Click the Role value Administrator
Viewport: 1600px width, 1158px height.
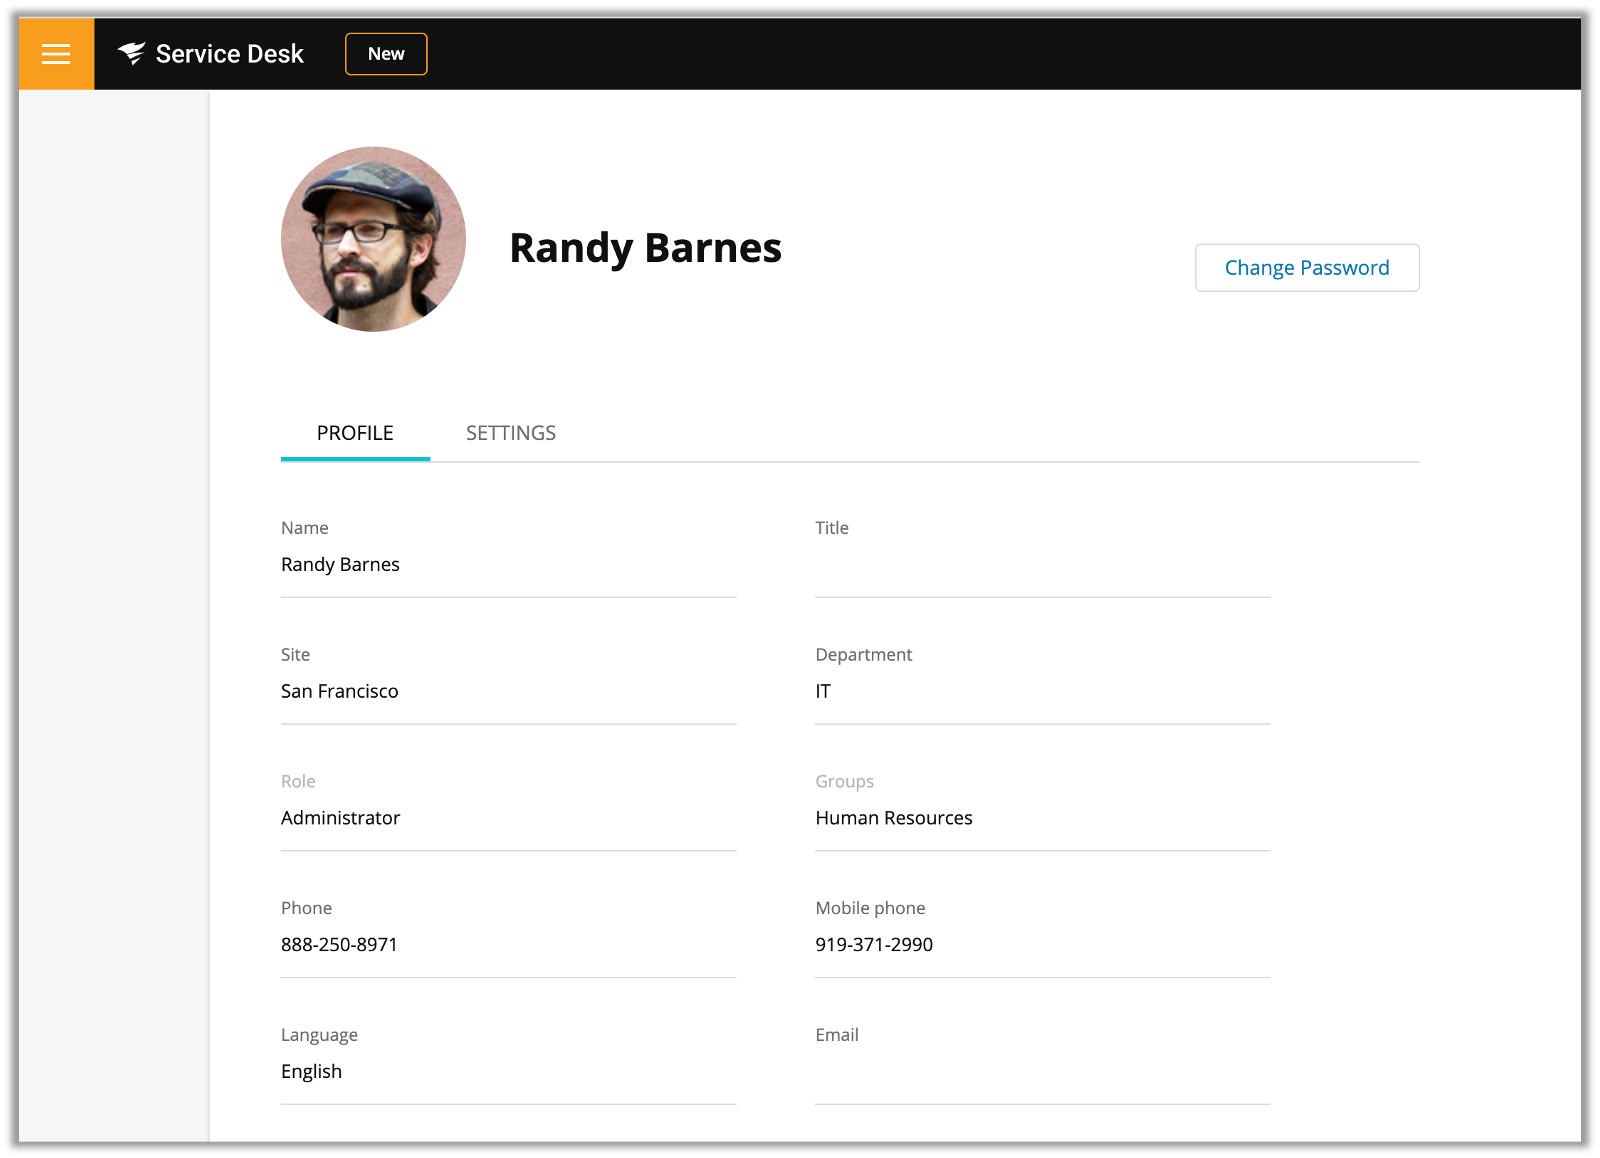click(340, 818)
